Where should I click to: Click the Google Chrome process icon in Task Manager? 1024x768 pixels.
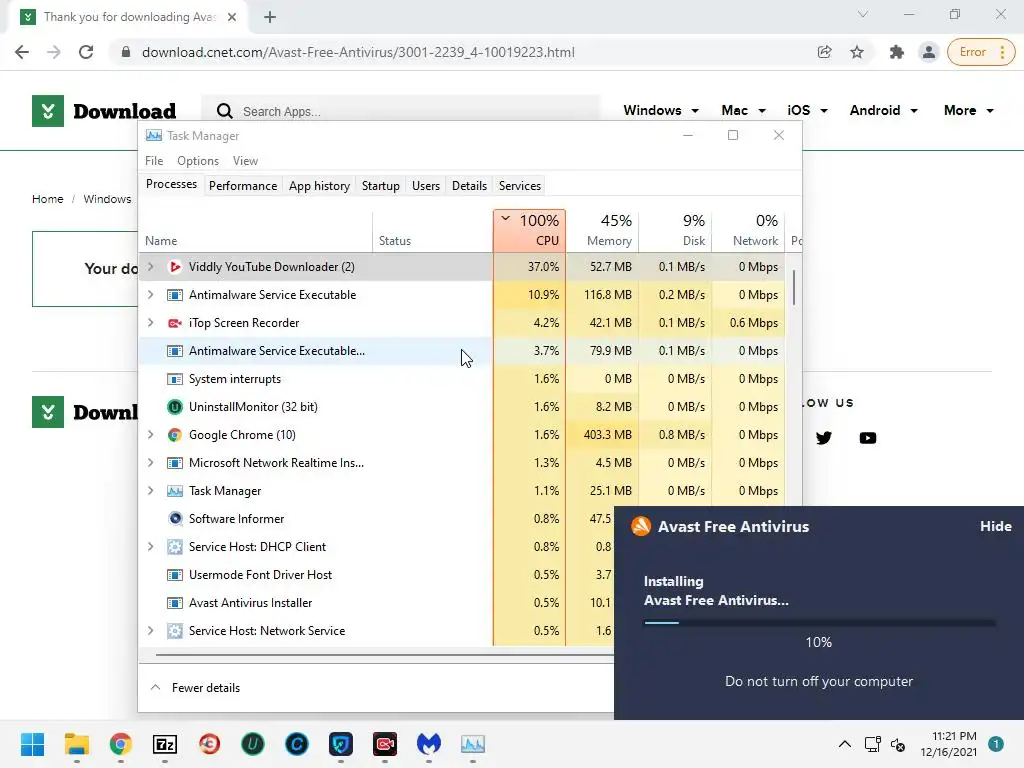pyautogui.click(x=174, y=435)
